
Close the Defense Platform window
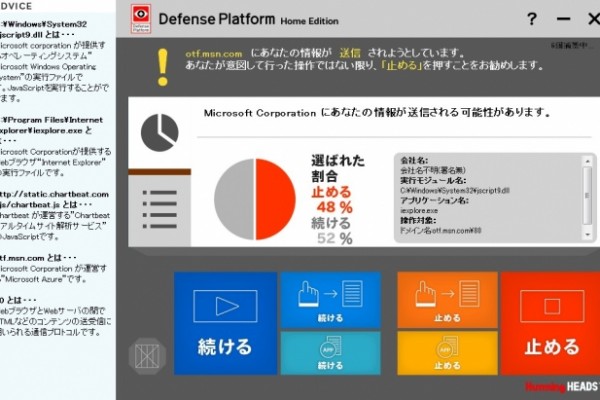pos(594,19)
